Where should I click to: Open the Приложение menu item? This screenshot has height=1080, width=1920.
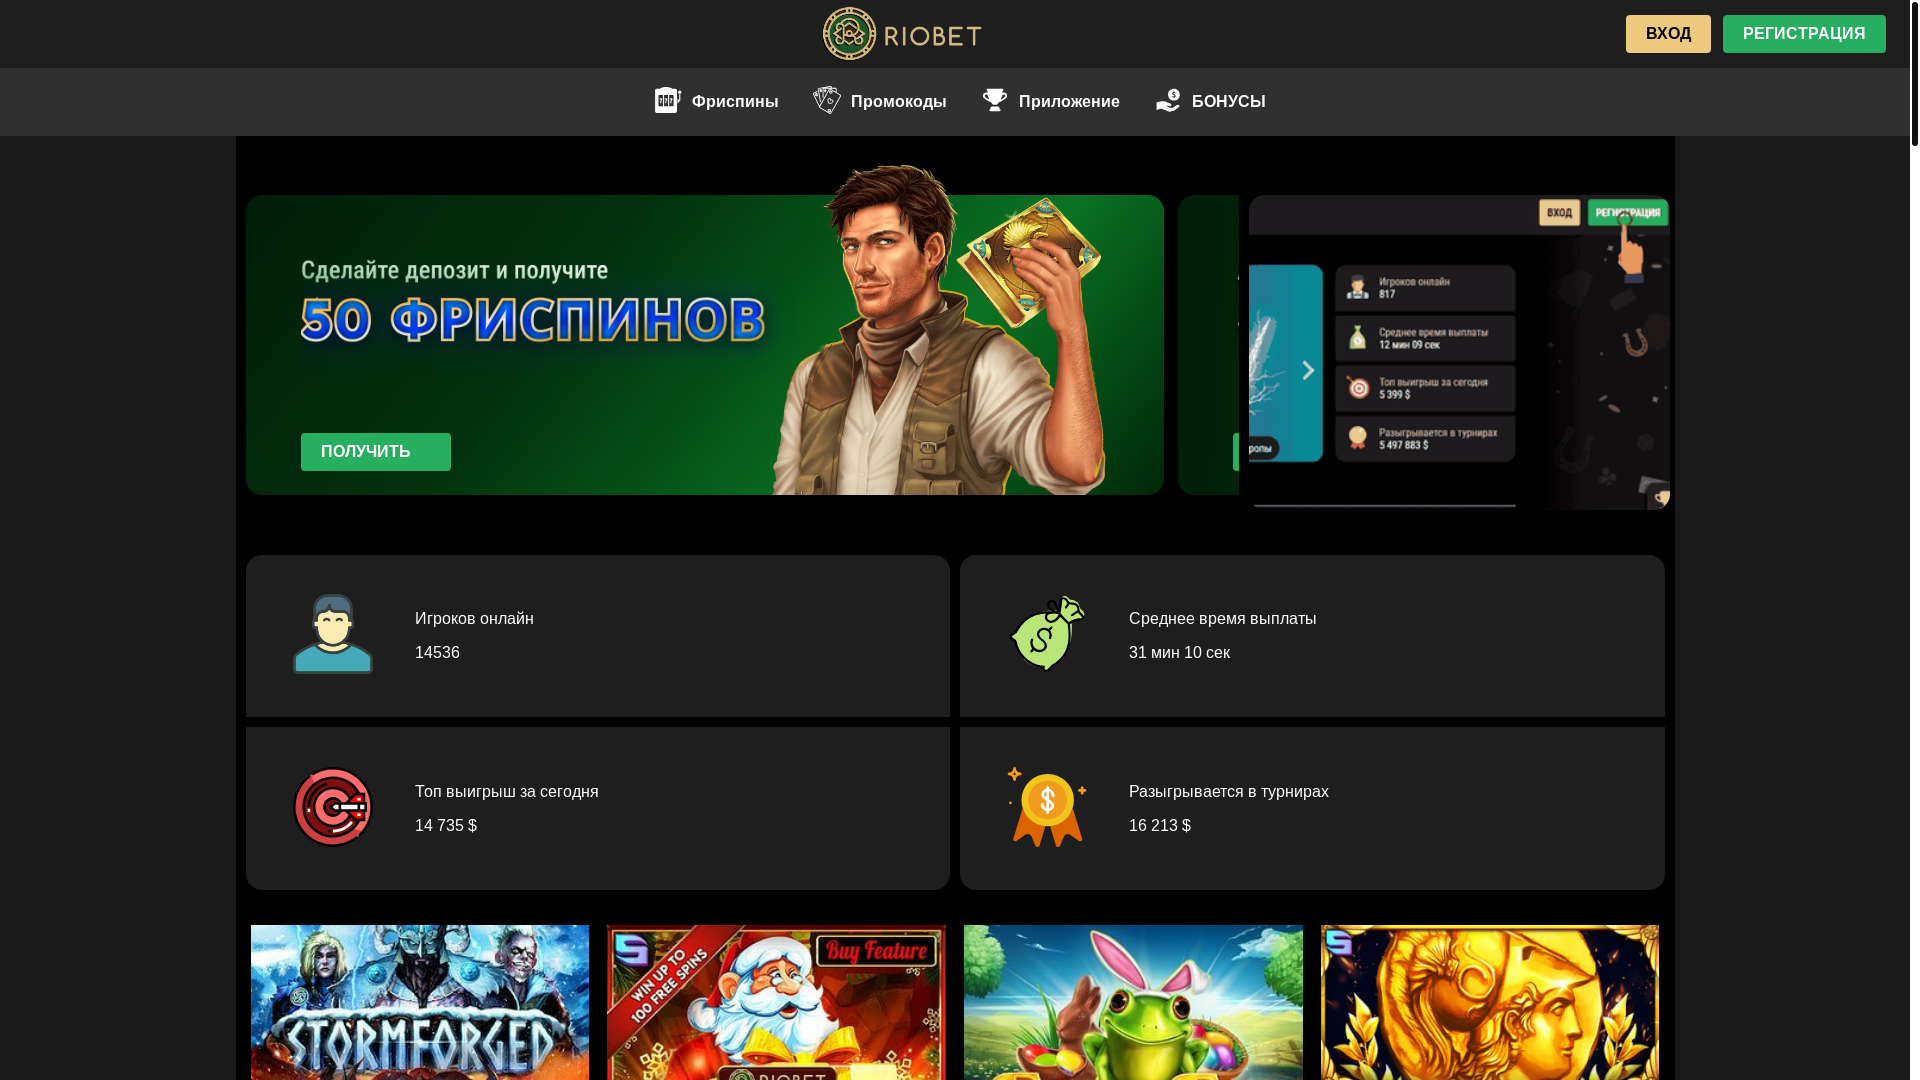click(x=1051, y=101)
